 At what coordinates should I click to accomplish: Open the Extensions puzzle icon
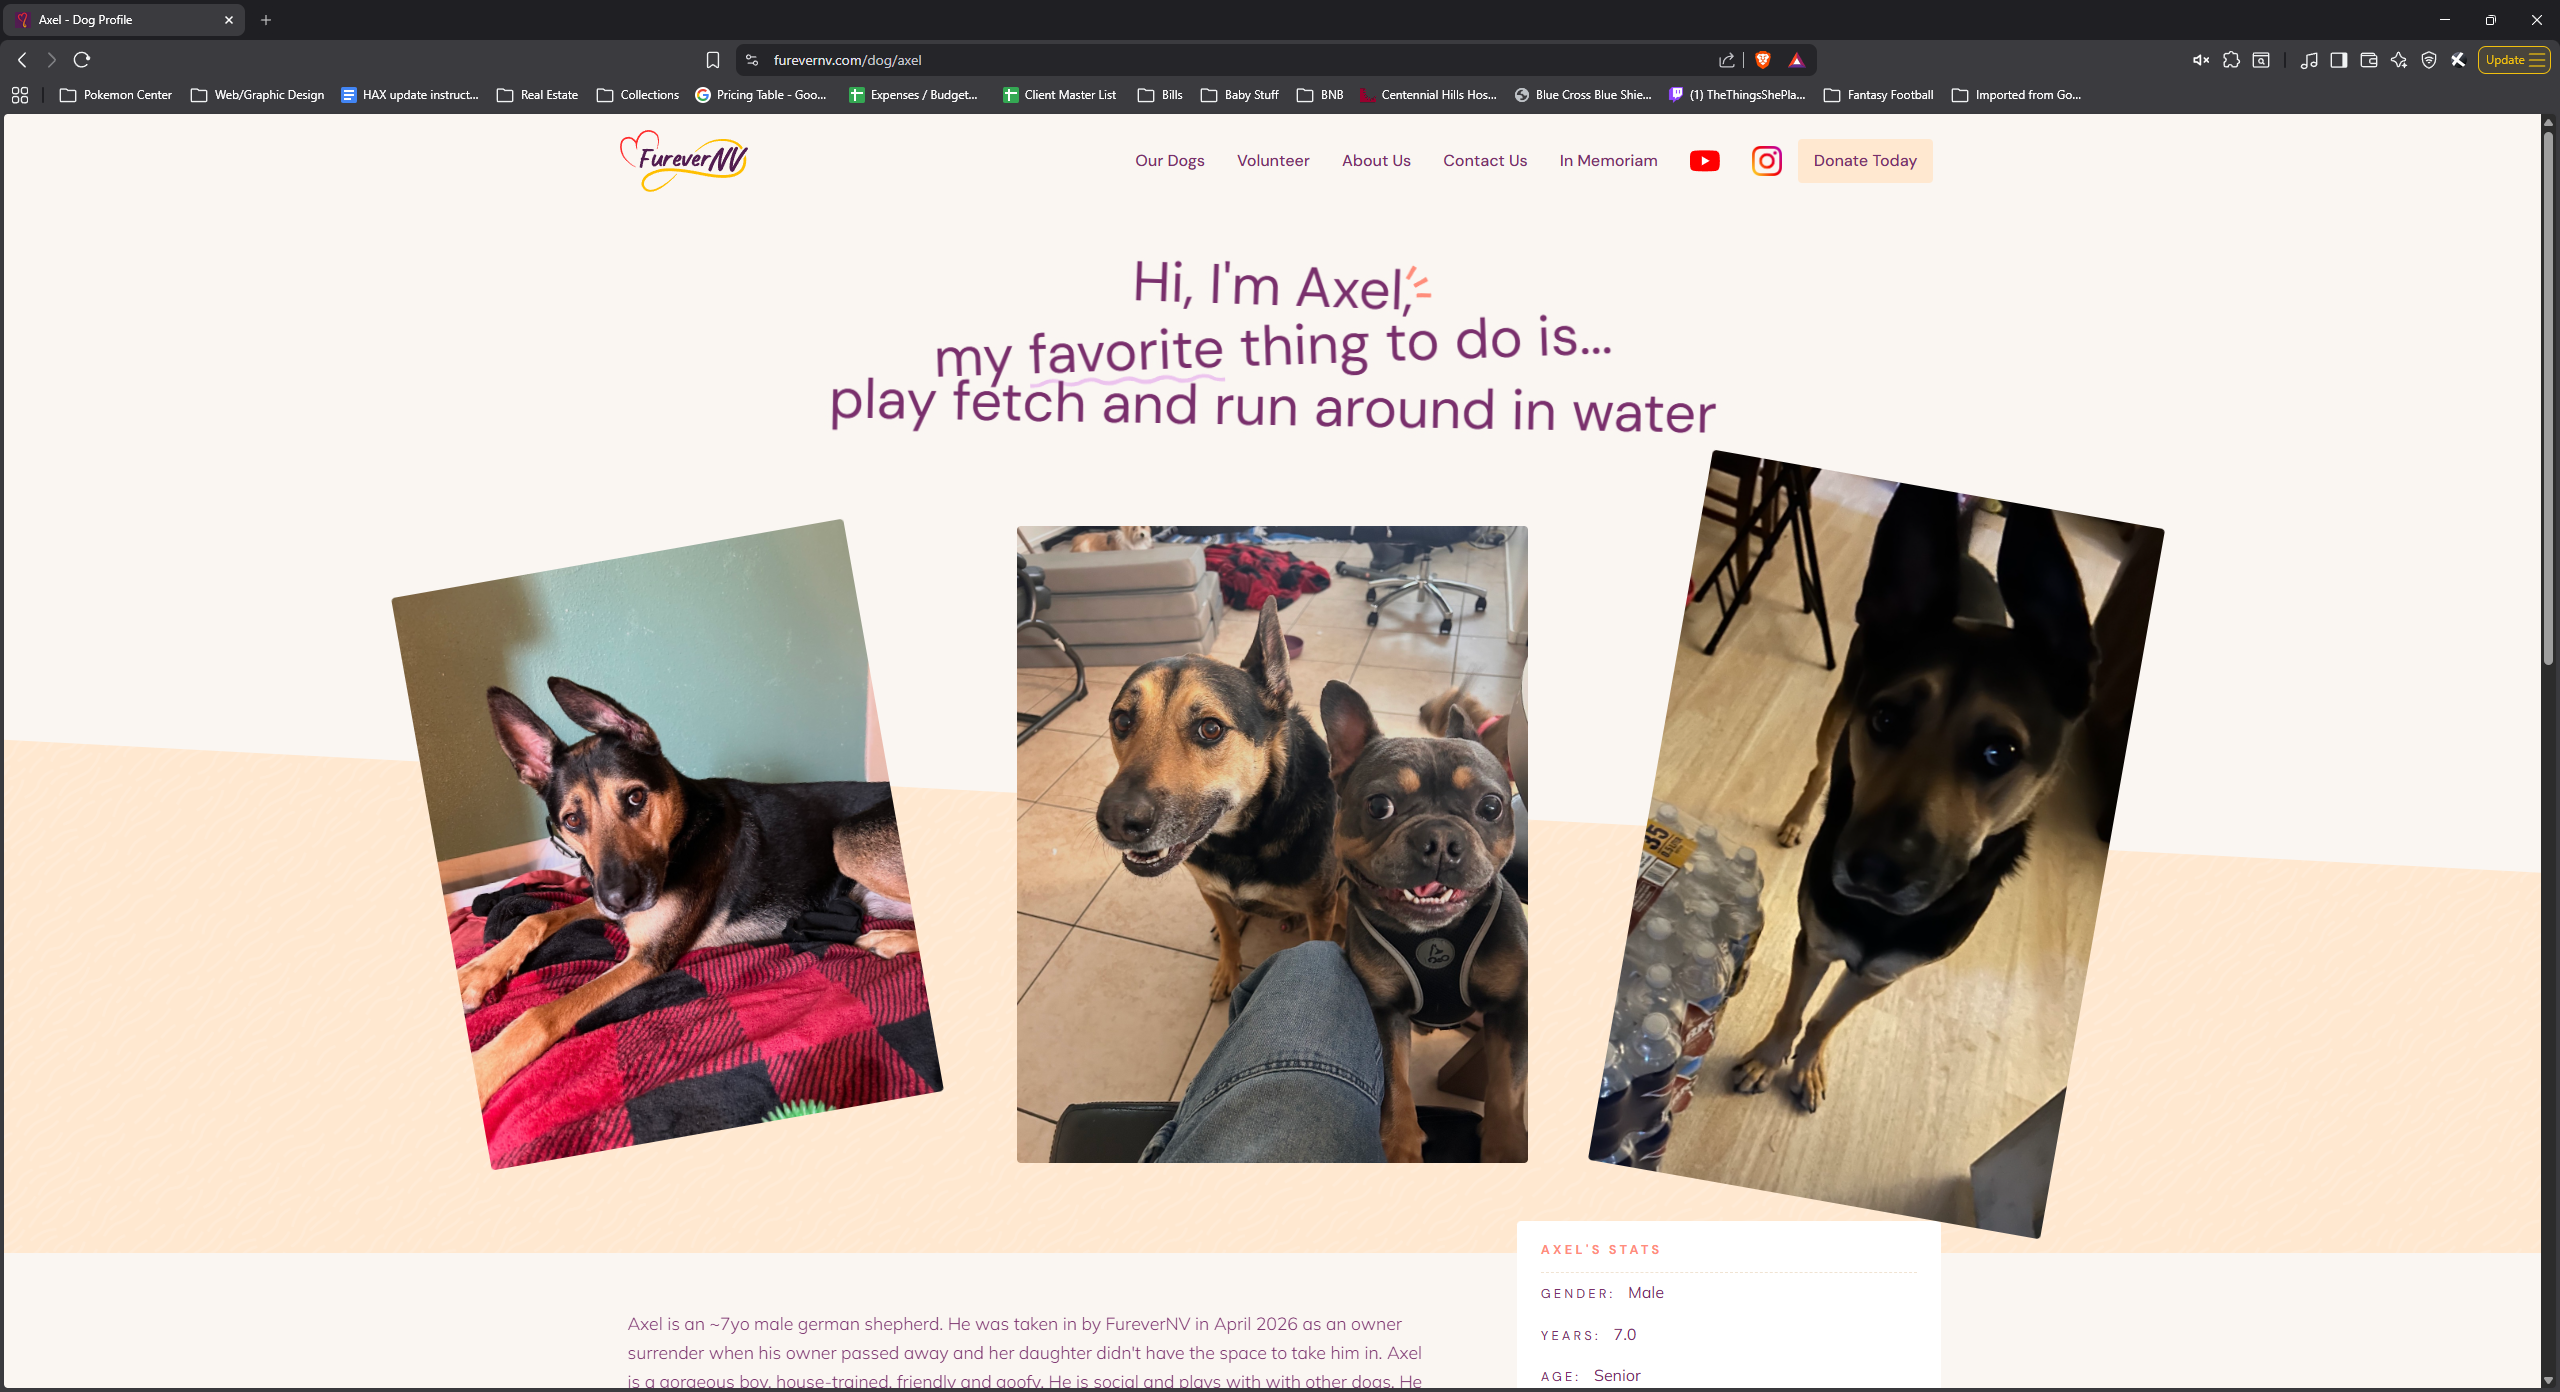click(x=2231, y=60)
